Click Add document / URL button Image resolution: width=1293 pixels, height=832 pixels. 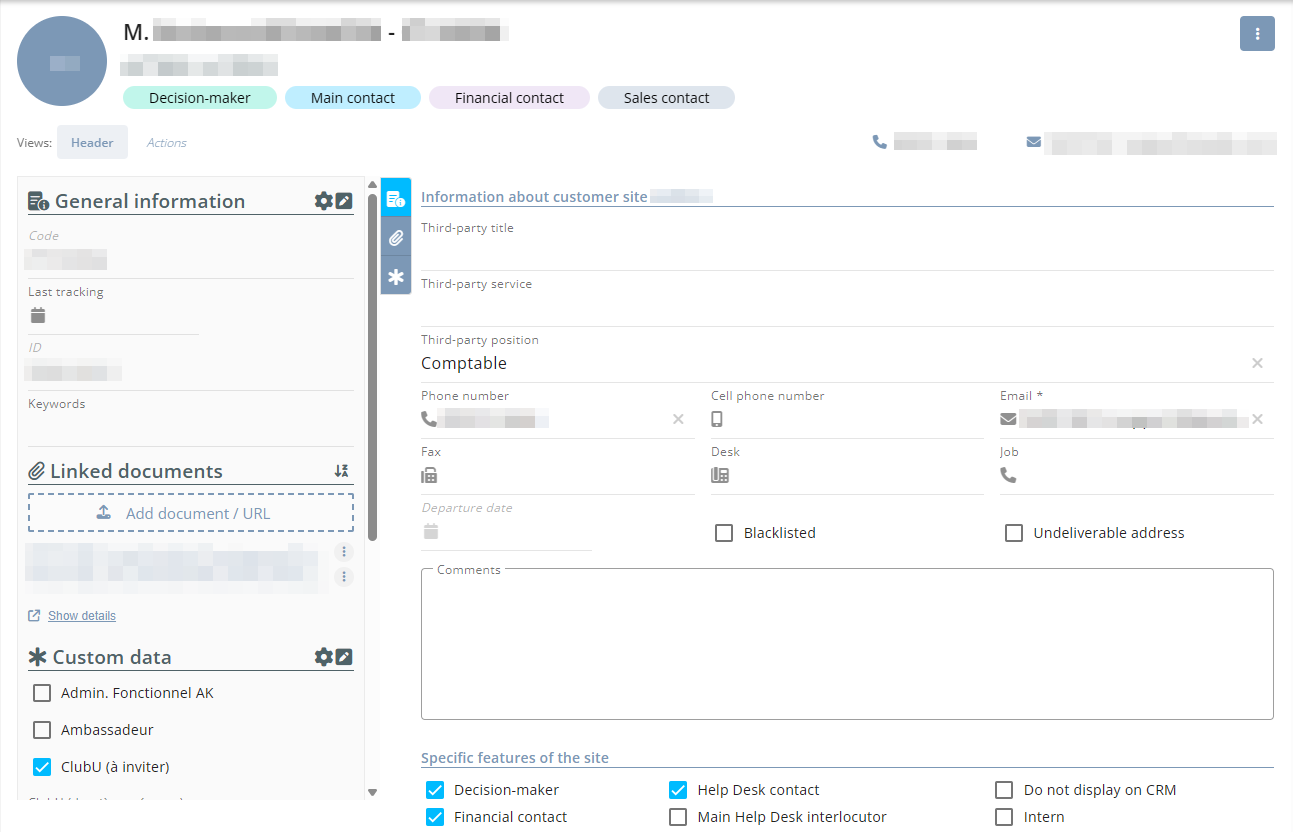coord(190,513)
